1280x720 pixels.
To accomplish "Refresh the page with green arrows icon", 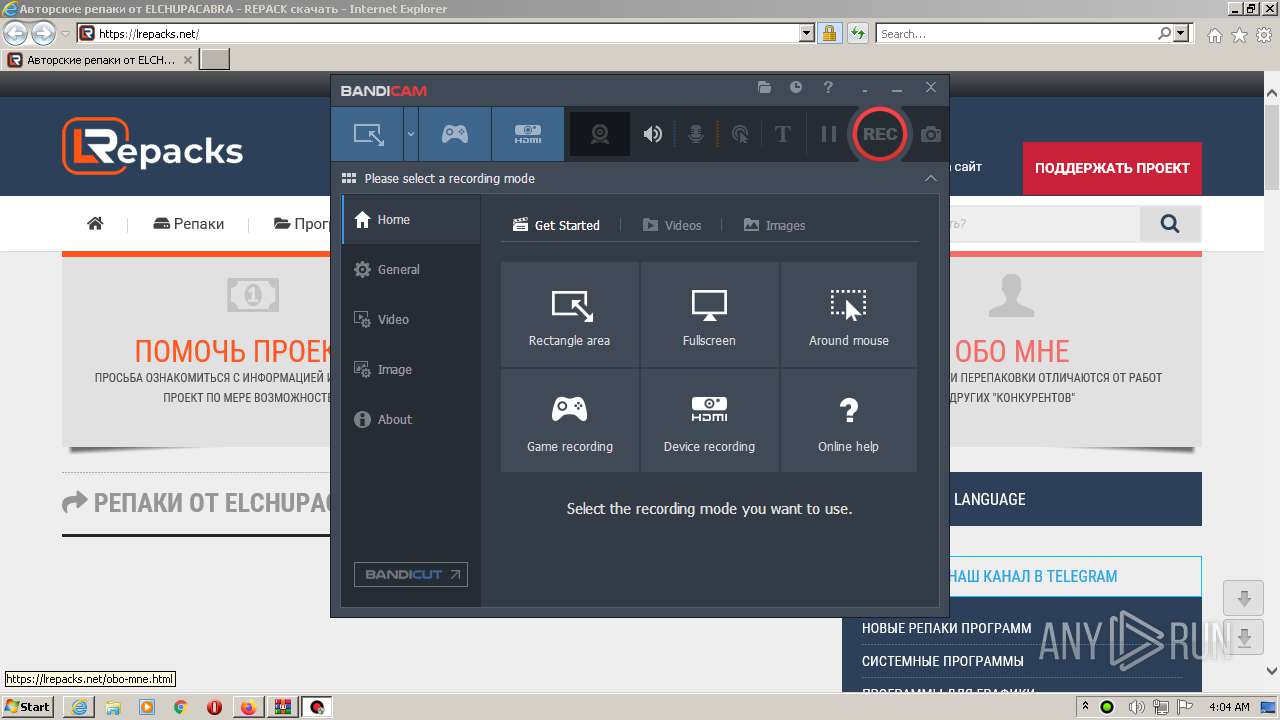I will [x=857, y=33].
